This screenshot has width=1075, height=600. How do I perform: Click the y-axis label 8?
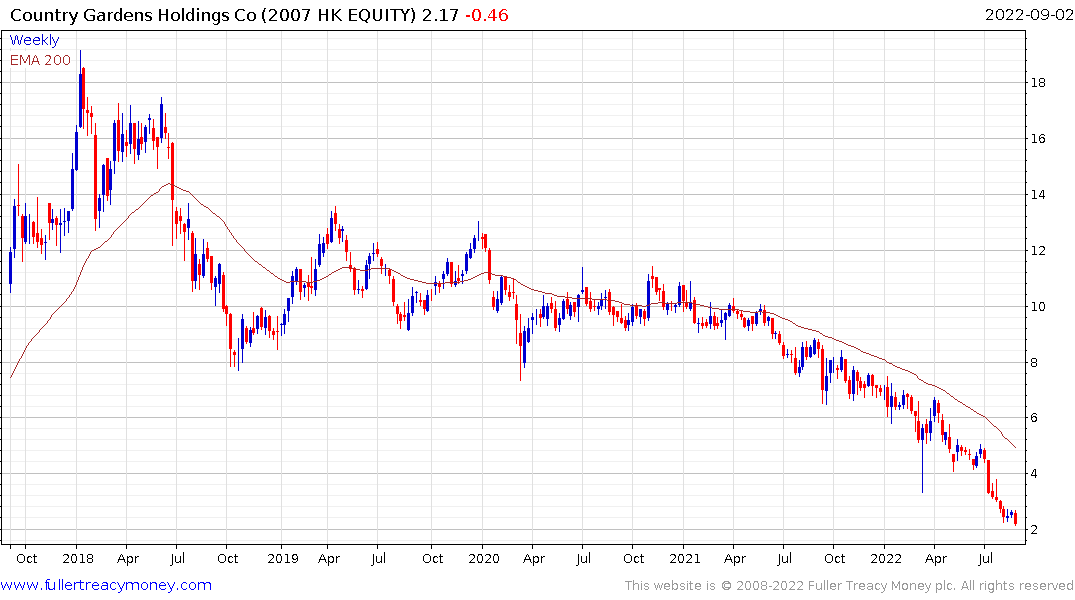point(1035,363)
